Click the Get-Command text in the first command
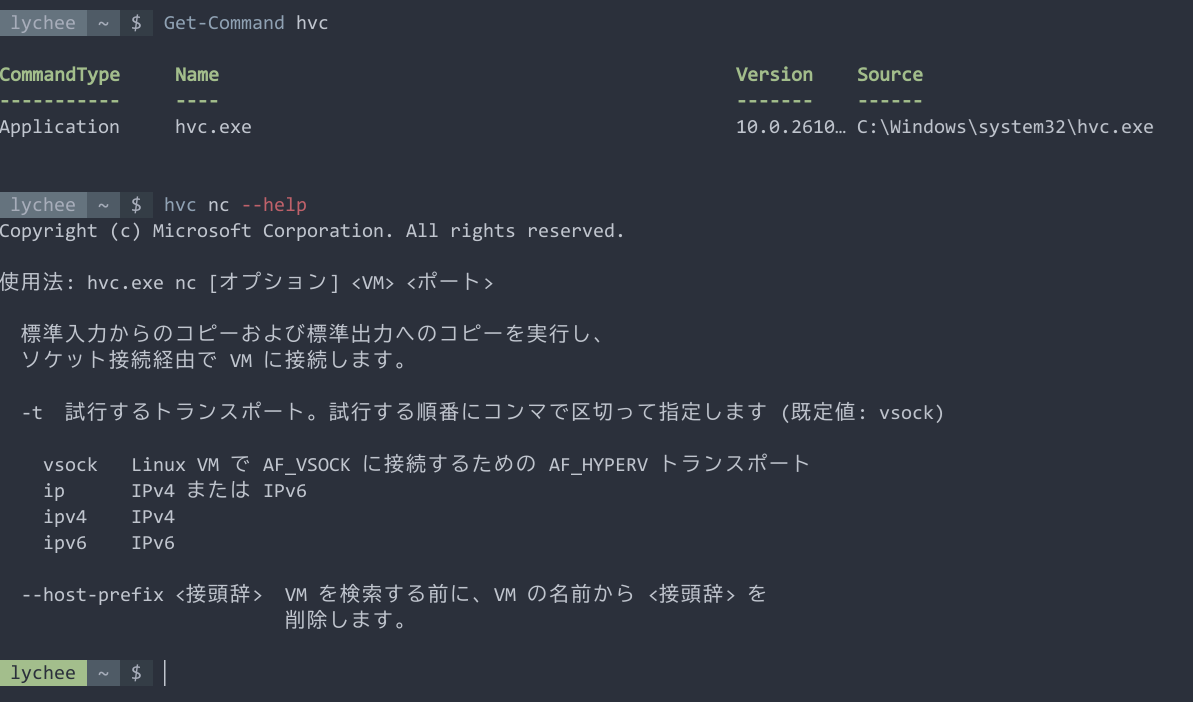 click(224, 23)
